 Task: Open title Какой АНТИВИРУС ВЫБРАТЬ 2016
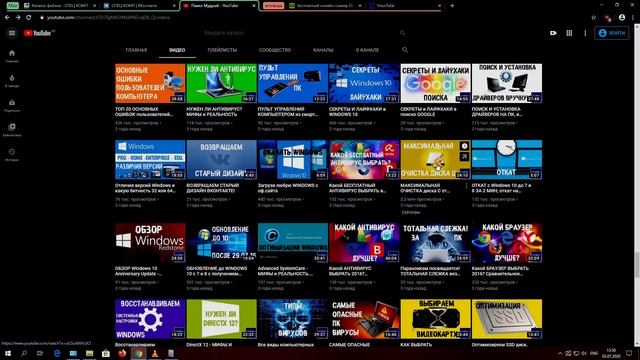coord(350,271)
